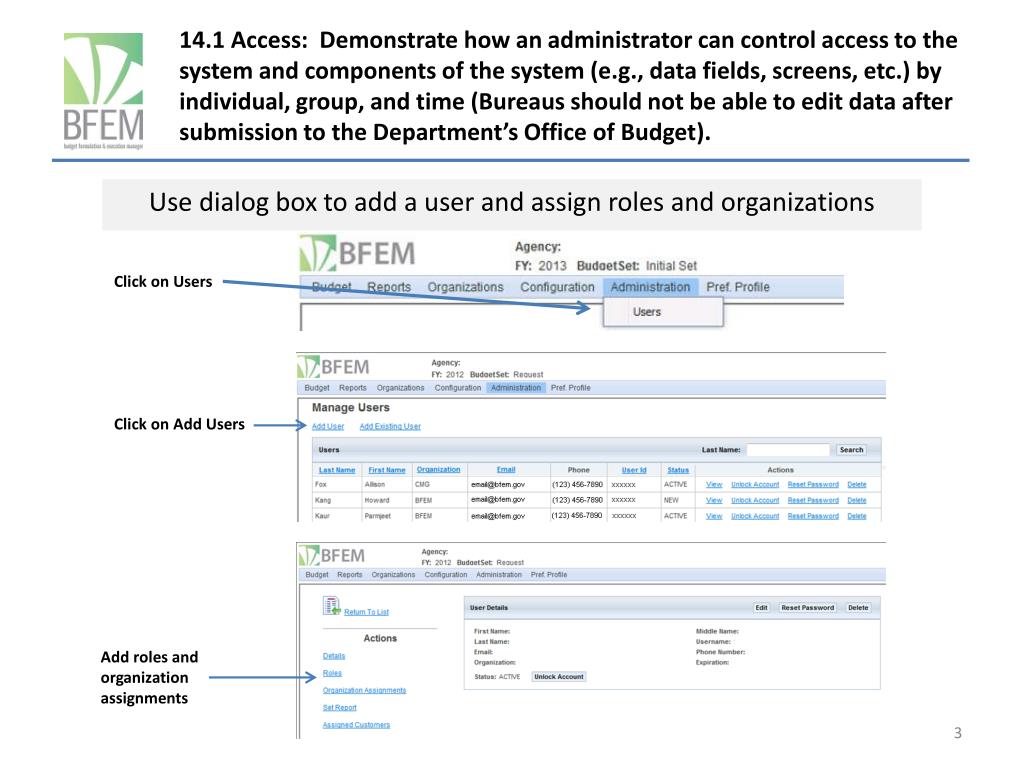Open Organizations menu on User Details screen

coord(393,575)
